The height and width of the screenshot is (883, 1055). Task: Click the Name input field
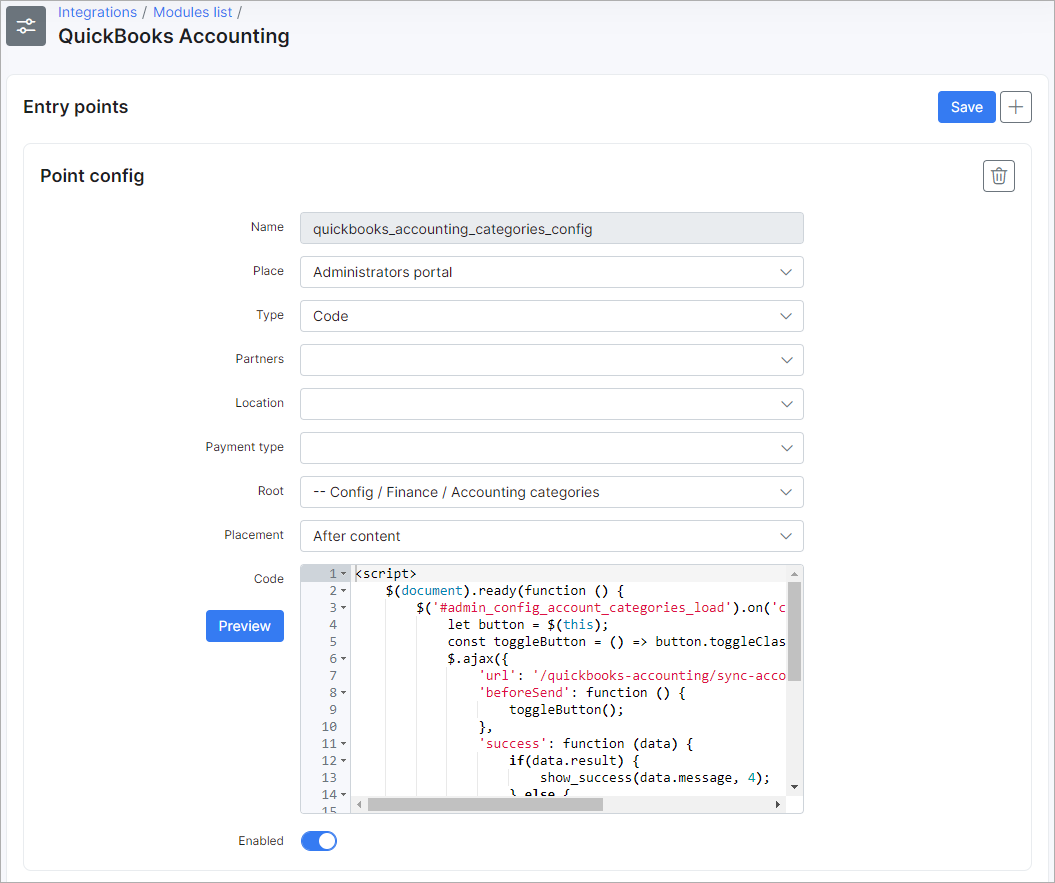coord(552,228)
